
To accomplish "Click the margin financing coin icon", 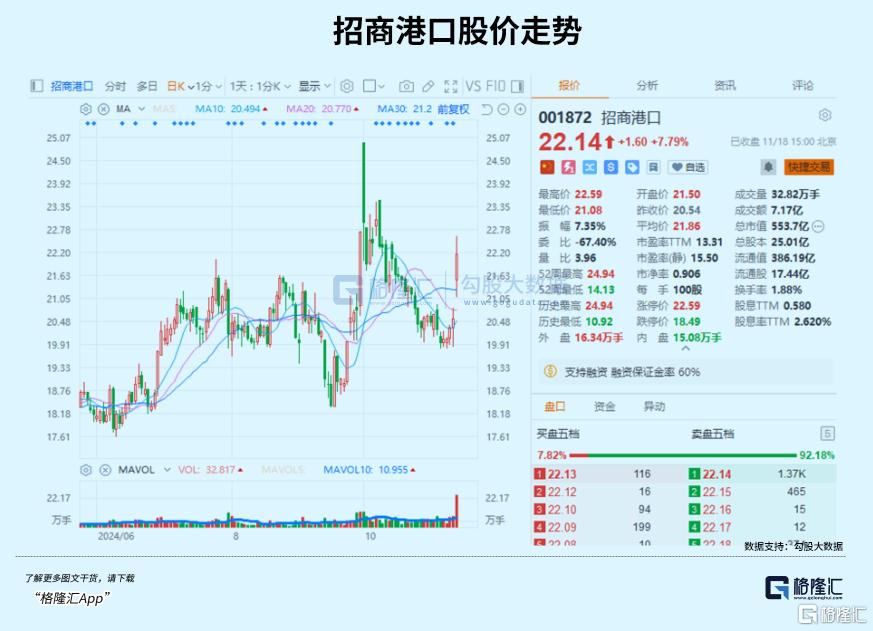I will coord(550,371).
